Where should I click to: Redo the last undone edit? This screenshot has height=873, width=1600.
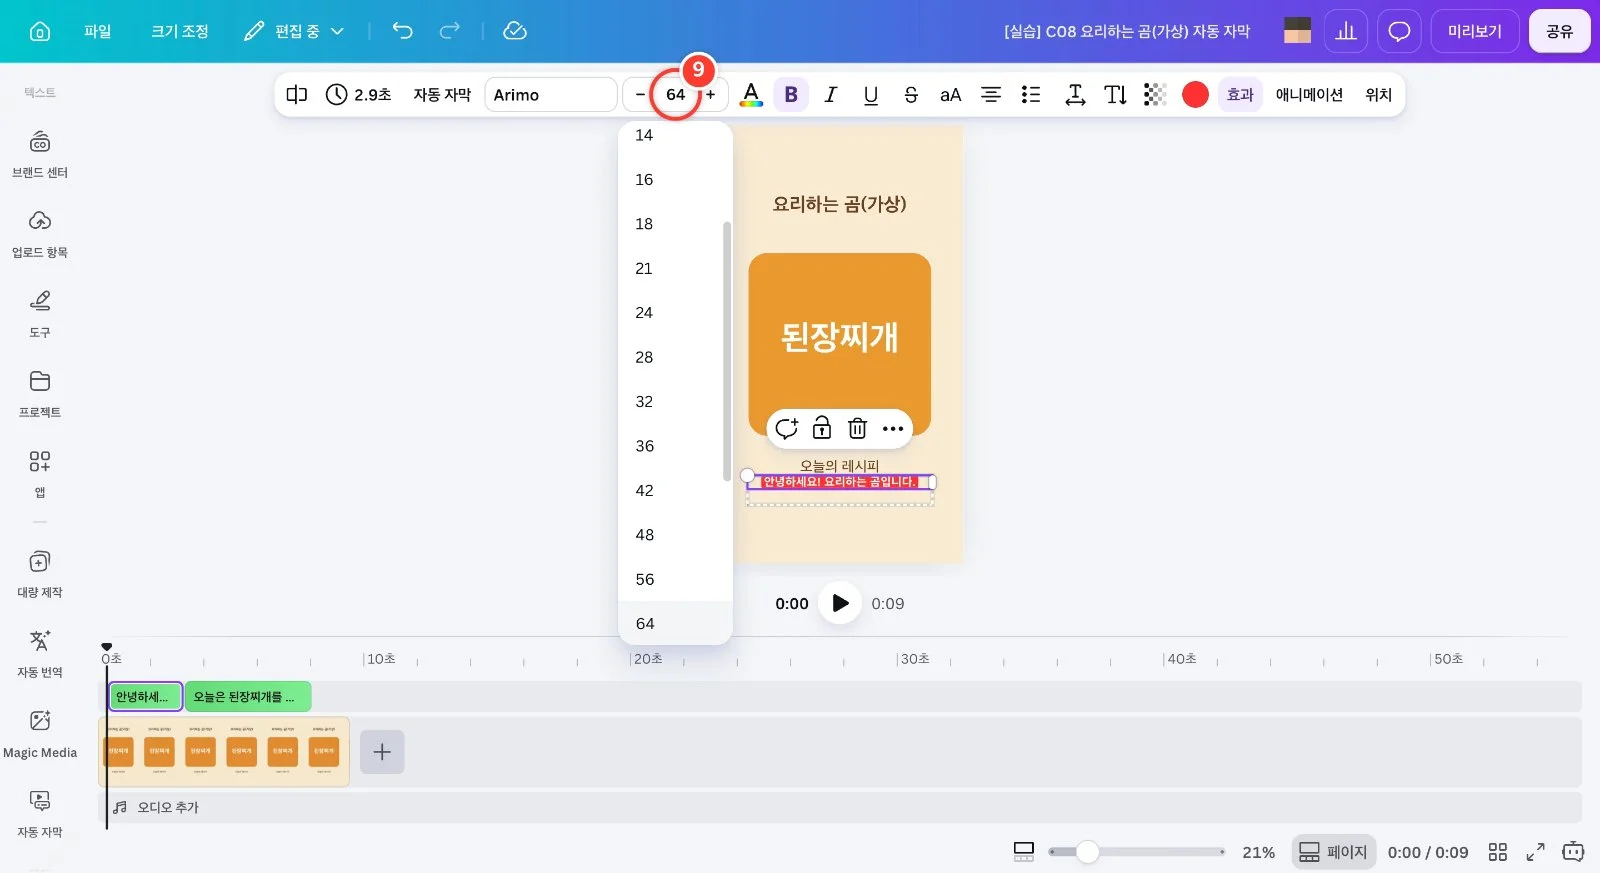tap(450, 31)
